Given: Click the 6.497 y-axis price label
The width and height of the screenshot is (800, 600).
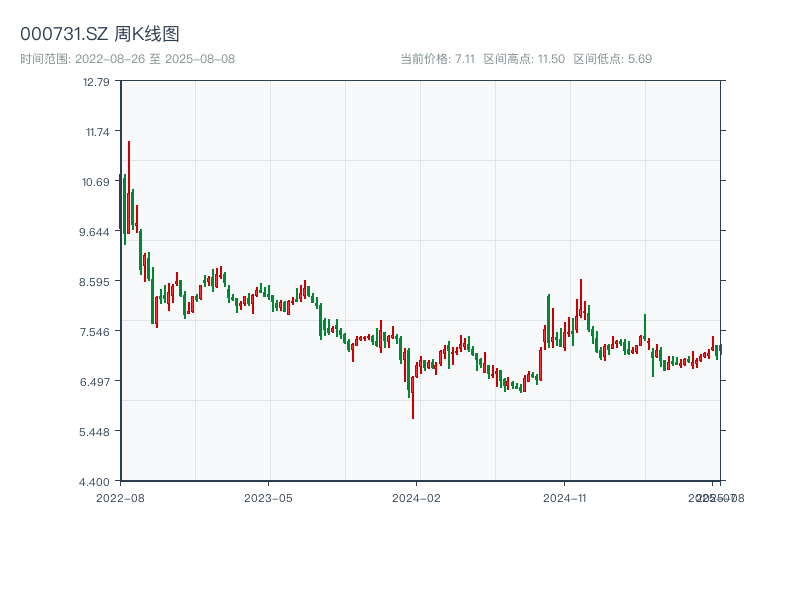Looking at the screenshot, I should coord(96,382).
